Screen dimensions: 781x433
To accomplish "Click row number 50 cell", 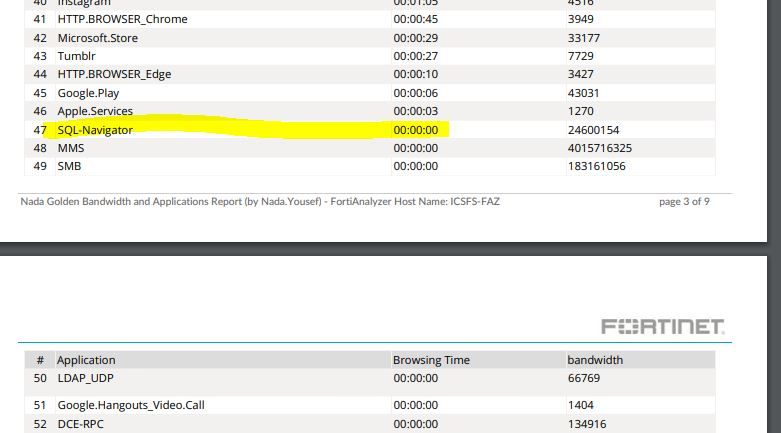I will click(x=40, y=378).
